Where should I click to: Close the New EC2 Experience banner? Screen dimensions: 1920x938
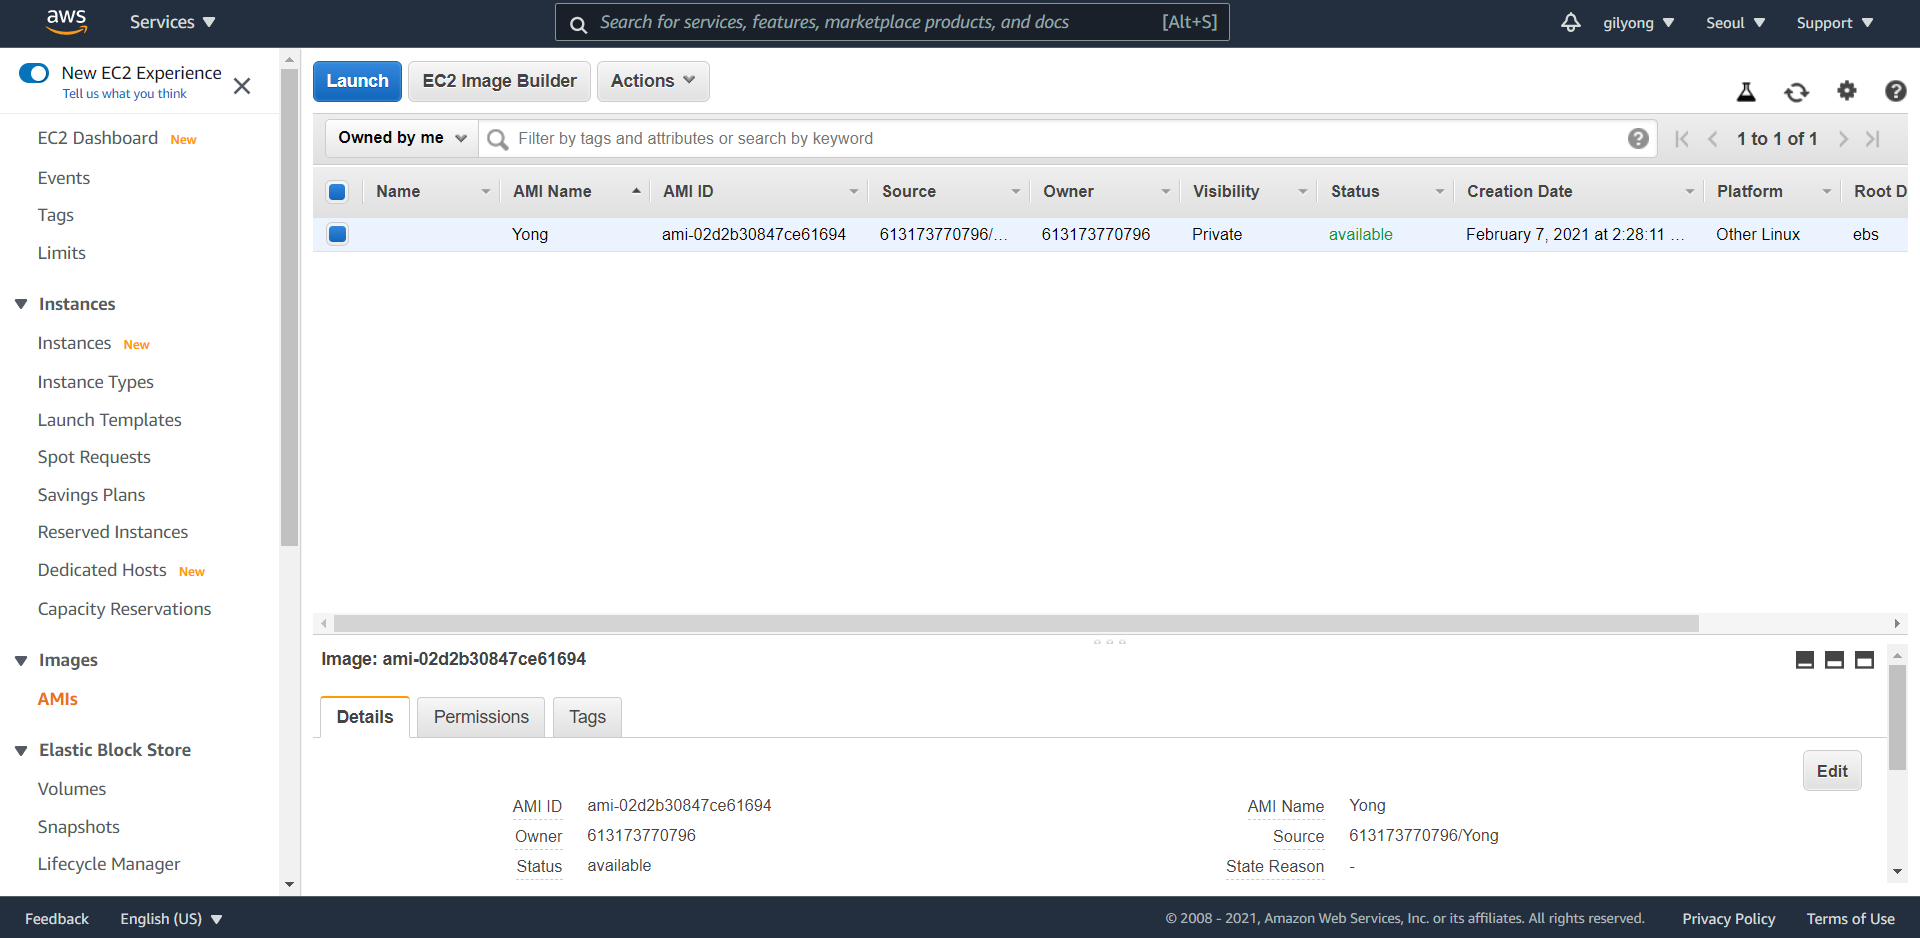coord(242,86)
